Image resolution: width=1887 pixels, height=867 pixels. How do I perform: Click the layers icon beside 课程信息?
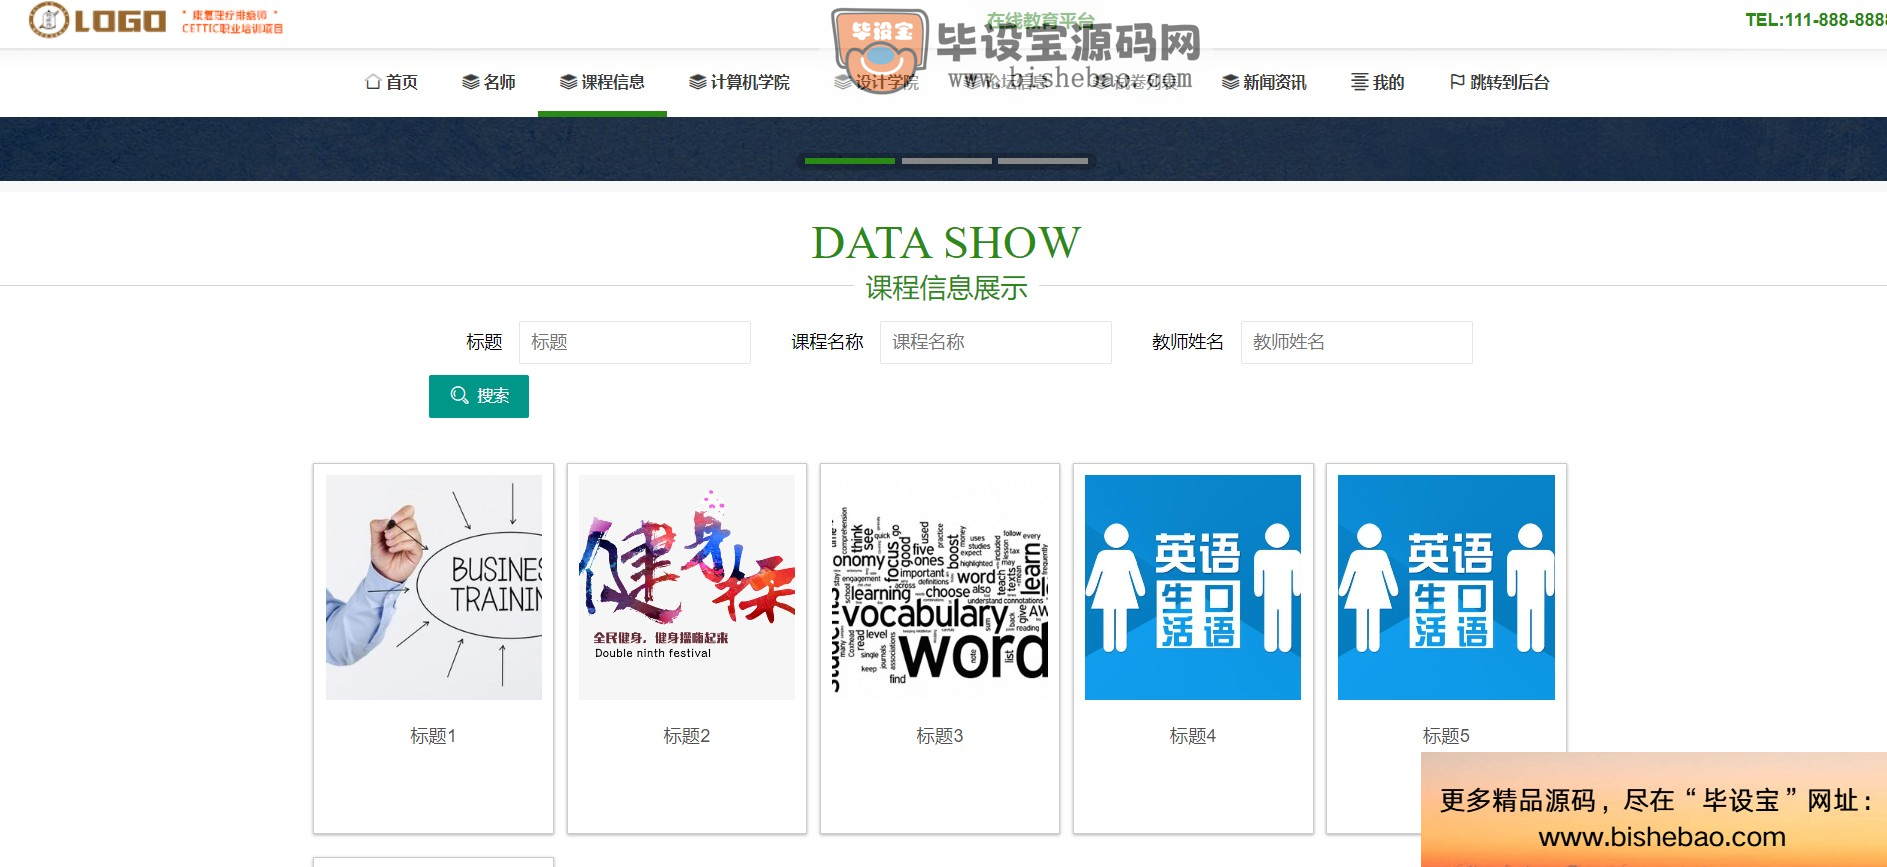pyautogui.click(x=569, y=82)
